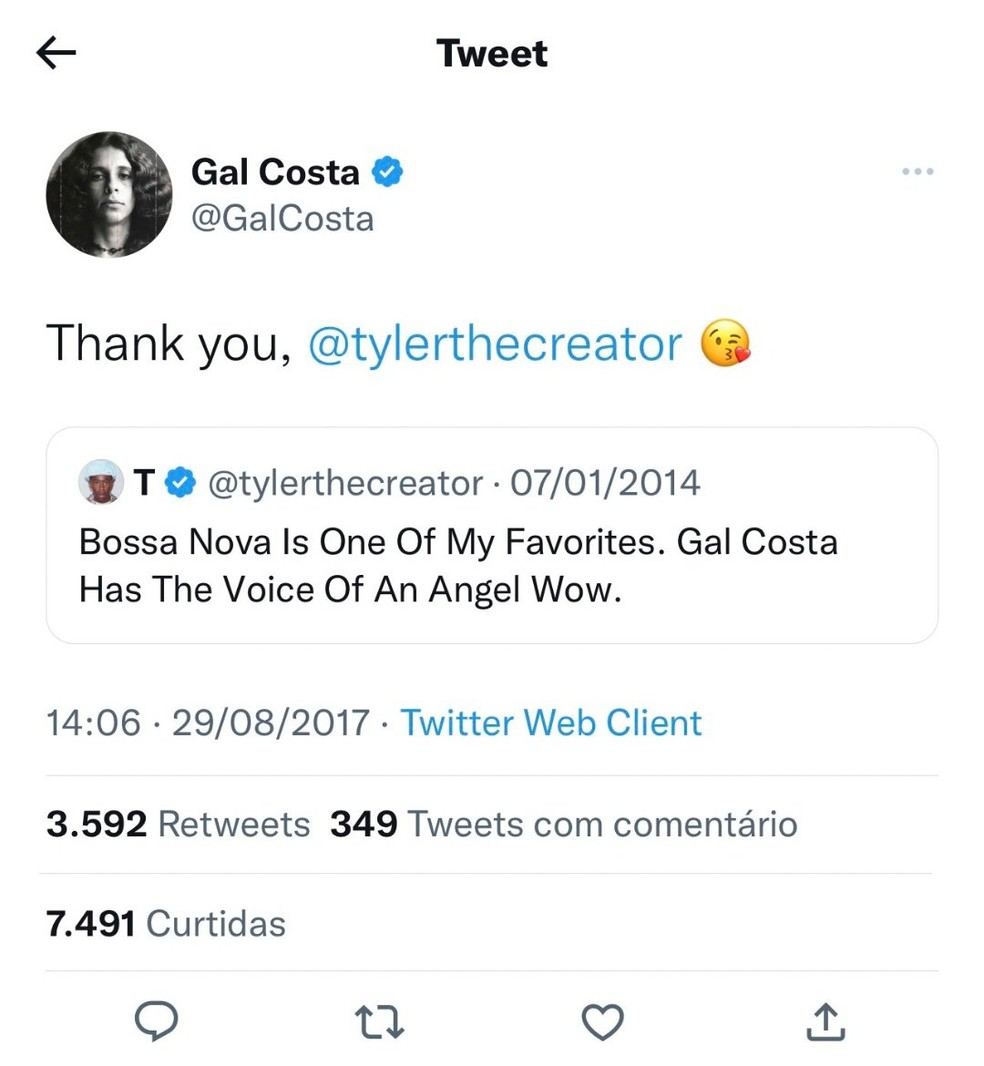The height and width of the screenshot is (1066, 984).
Task: Click the Tweet title at the top
Action: pyautogui.click(x=491, y=53)
